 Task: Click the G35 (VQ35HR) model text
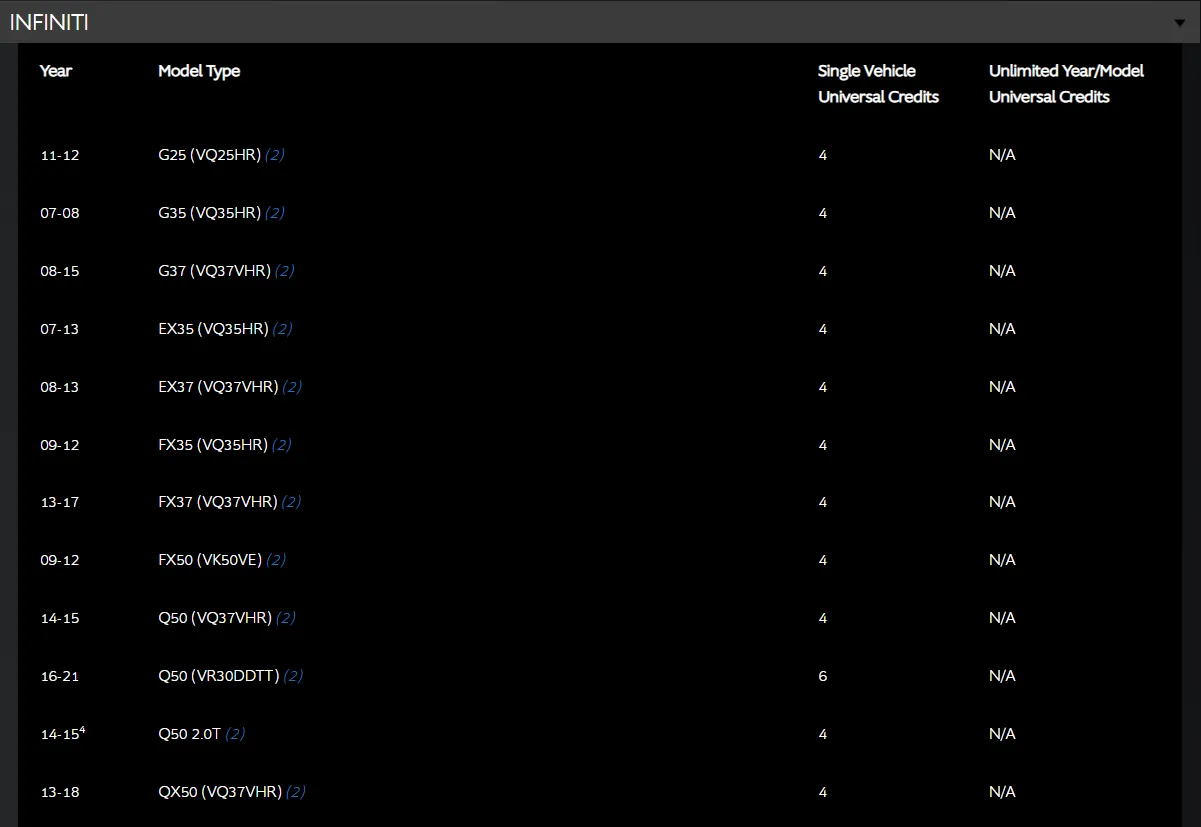tap(209, 213)
